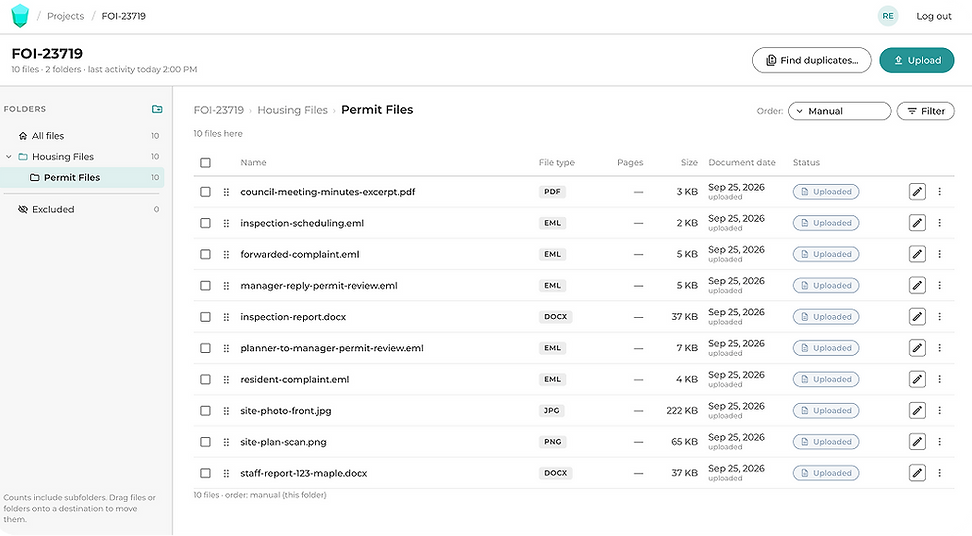Click the drag handle beside inspection-report.docx
This screenshot has width=972, height=536.
pos(226,317)
